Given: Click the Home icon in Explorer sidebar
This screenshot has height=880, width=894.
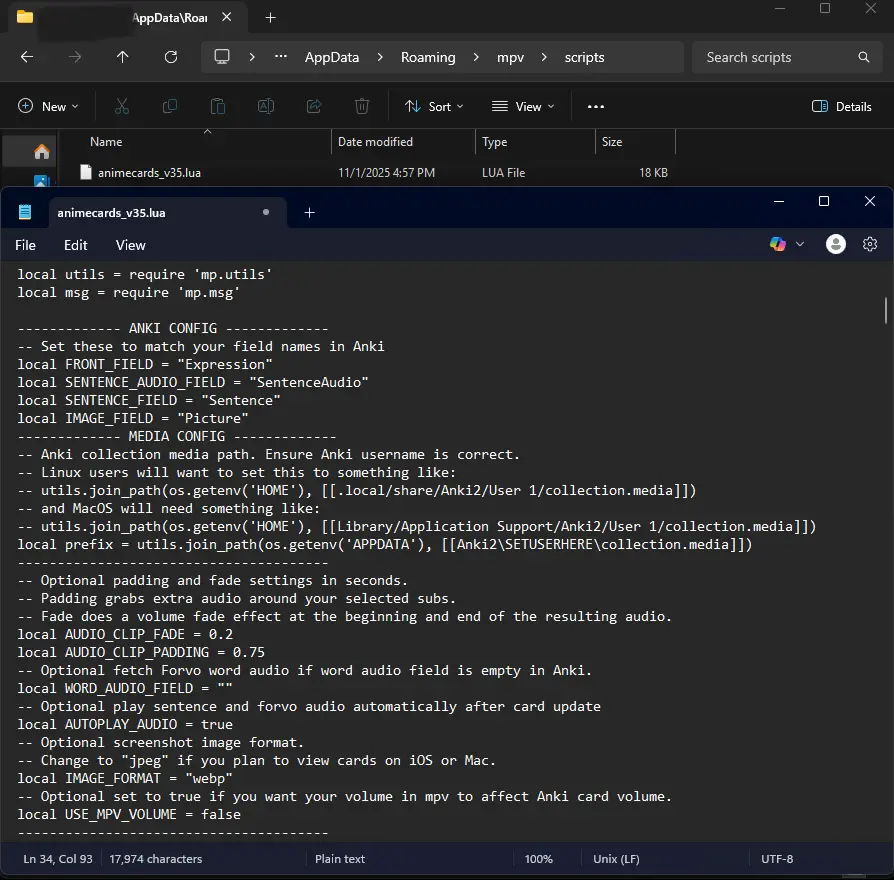Looking at the screenshot, I should [x=42, y=152].
